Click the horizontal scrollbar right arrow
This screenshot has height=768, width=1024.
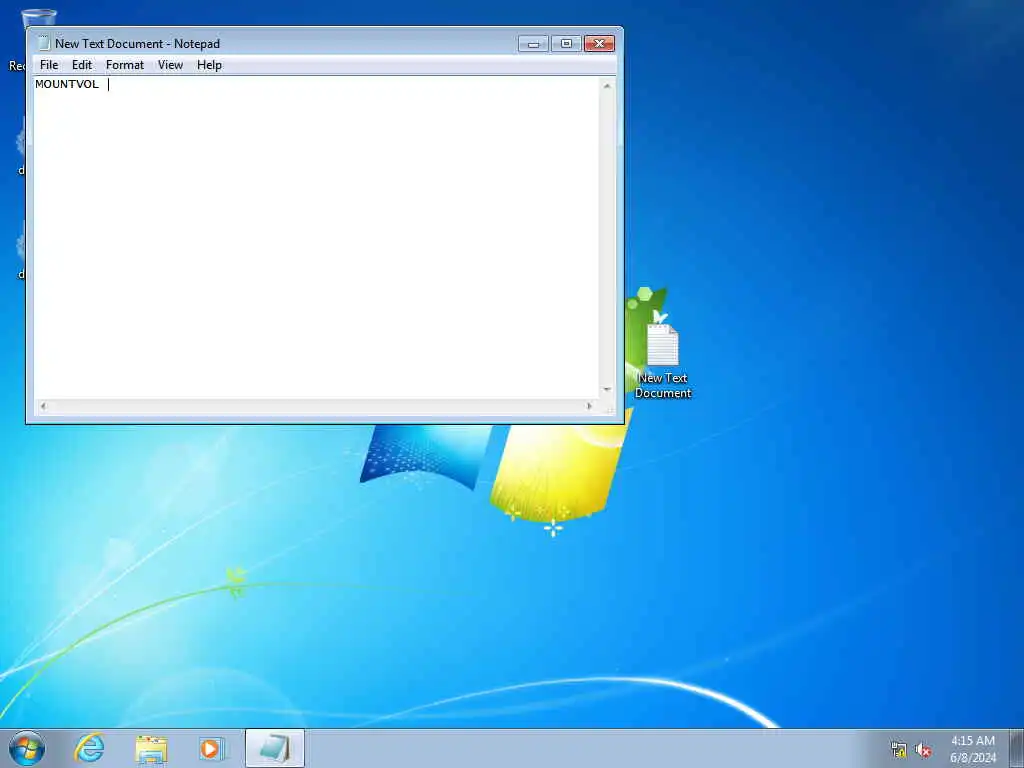(589, 406)
